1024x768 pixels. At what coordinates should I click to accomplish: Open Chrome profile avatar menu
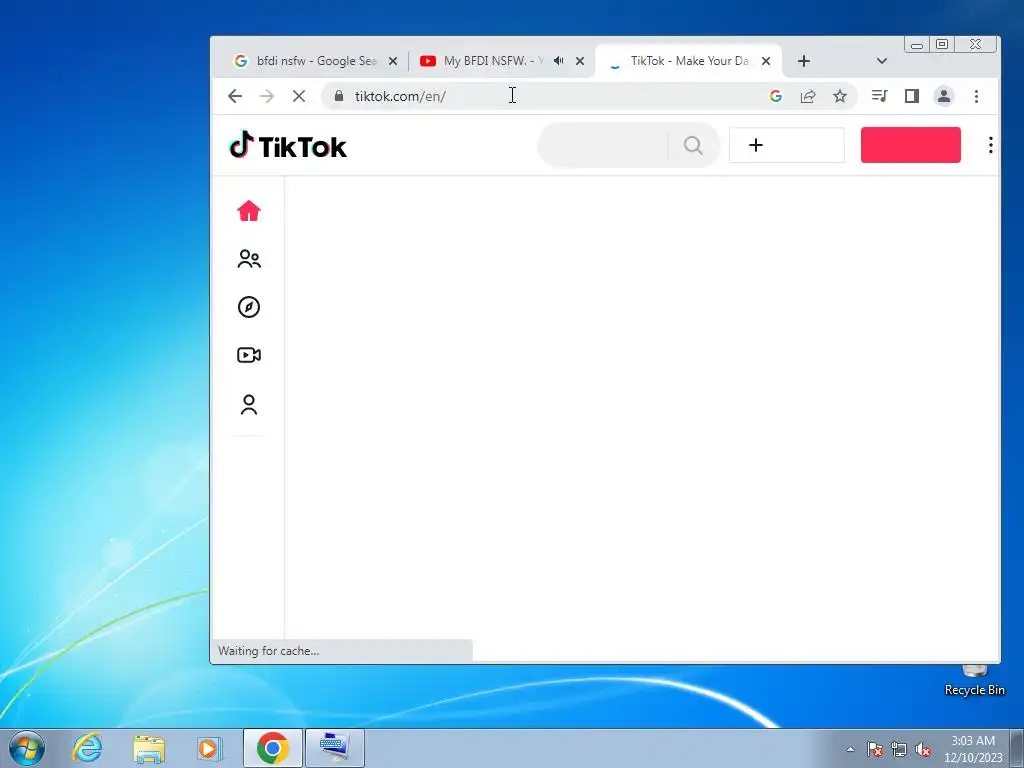(x=944, y=96)
